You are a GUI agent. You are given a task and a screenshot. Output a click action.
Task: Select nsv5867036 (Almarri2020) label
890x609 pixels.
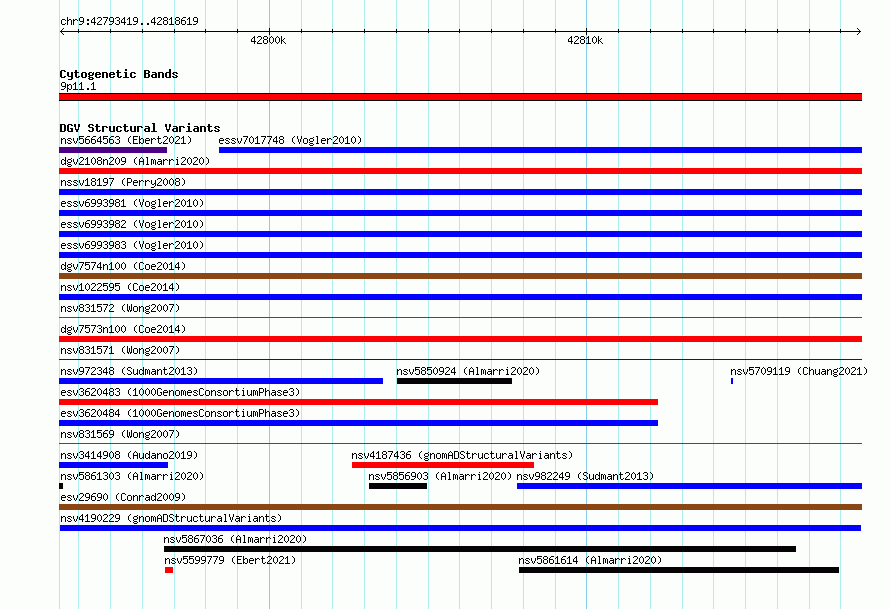[x=235, y=539]
